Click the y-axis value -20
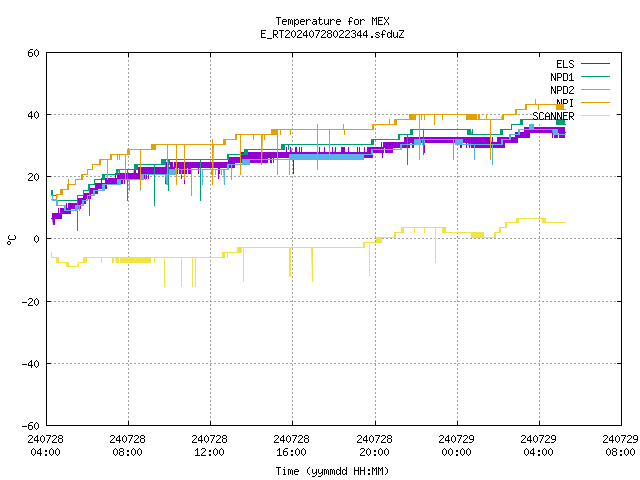The height and width of the screenshot is (480, 640). pos(31,302)
